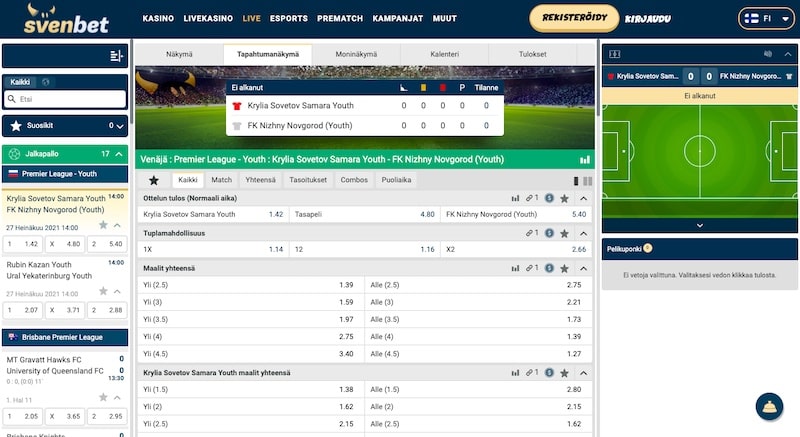The image size is (800, 437).
Task: Open the Tulokset tab
Action: coord(533,54)
